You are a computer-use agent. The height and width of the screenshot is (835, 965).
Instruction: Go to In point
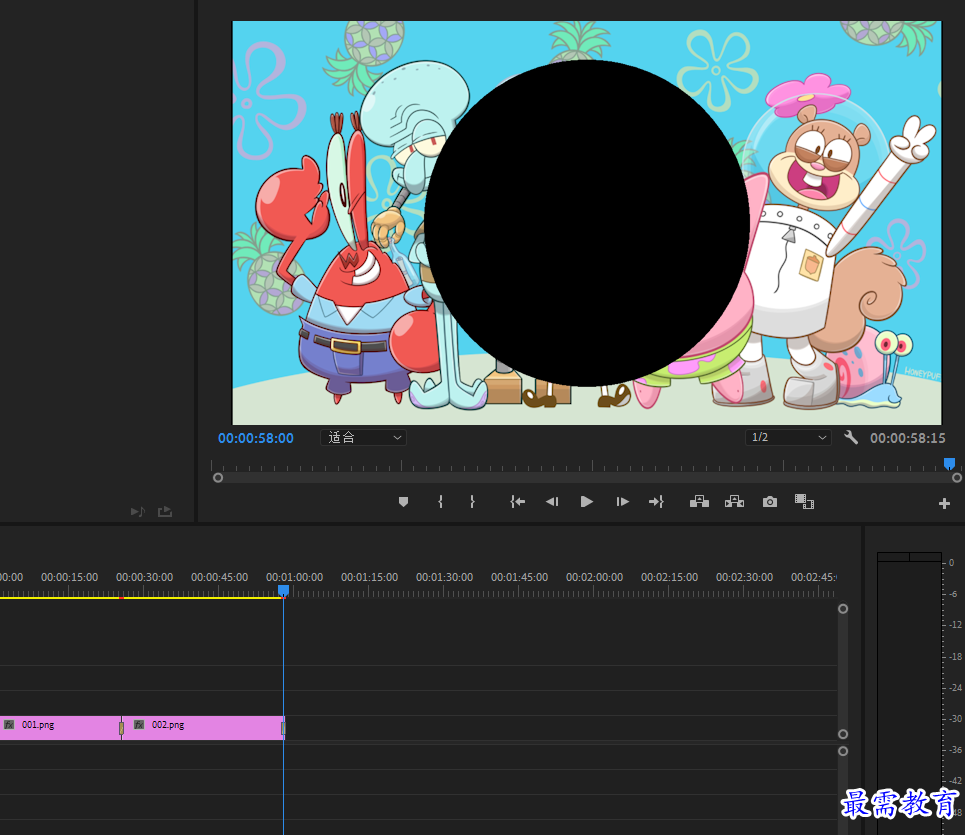pyautogui.click(x=517, y=502)
